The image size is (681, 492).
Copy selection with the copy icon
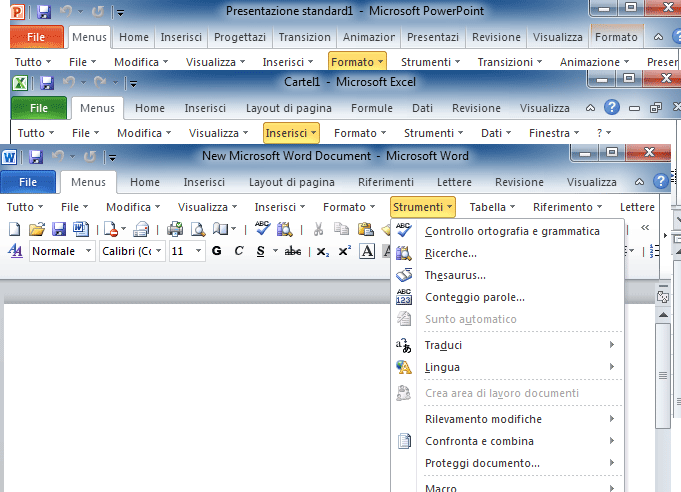point(341,229)
